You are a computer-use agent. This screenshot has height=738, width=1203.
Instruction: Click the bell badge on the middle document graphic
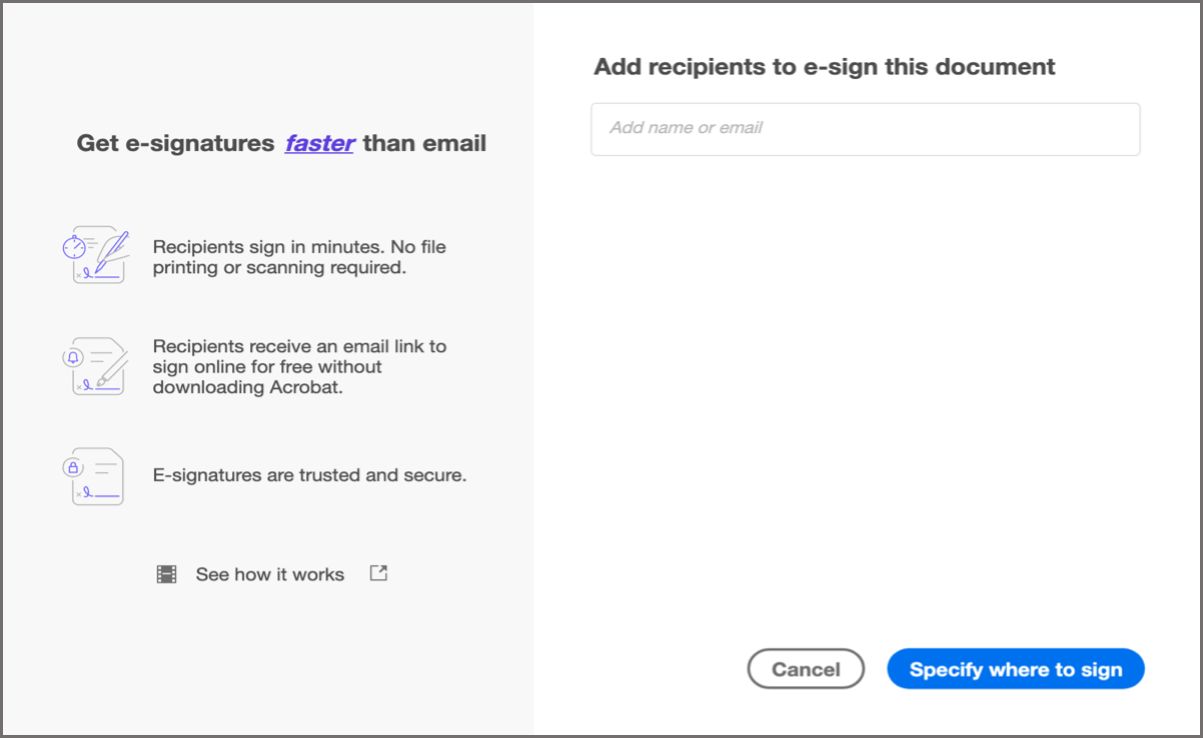[73, 357]
